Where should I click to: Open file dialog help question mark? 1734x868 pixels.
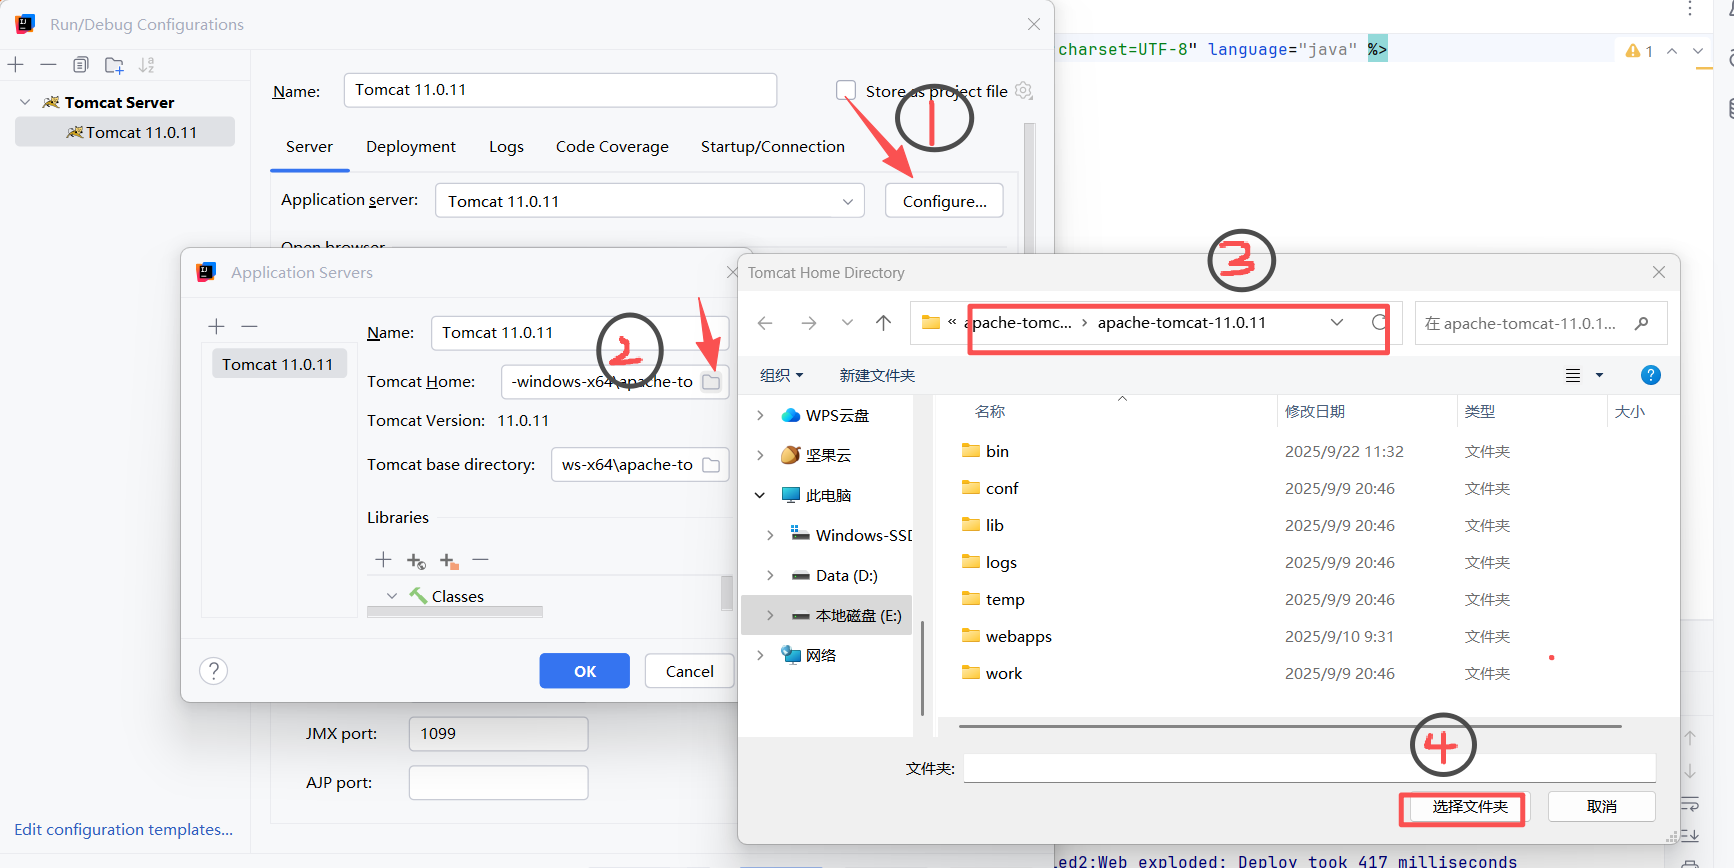1651,375
